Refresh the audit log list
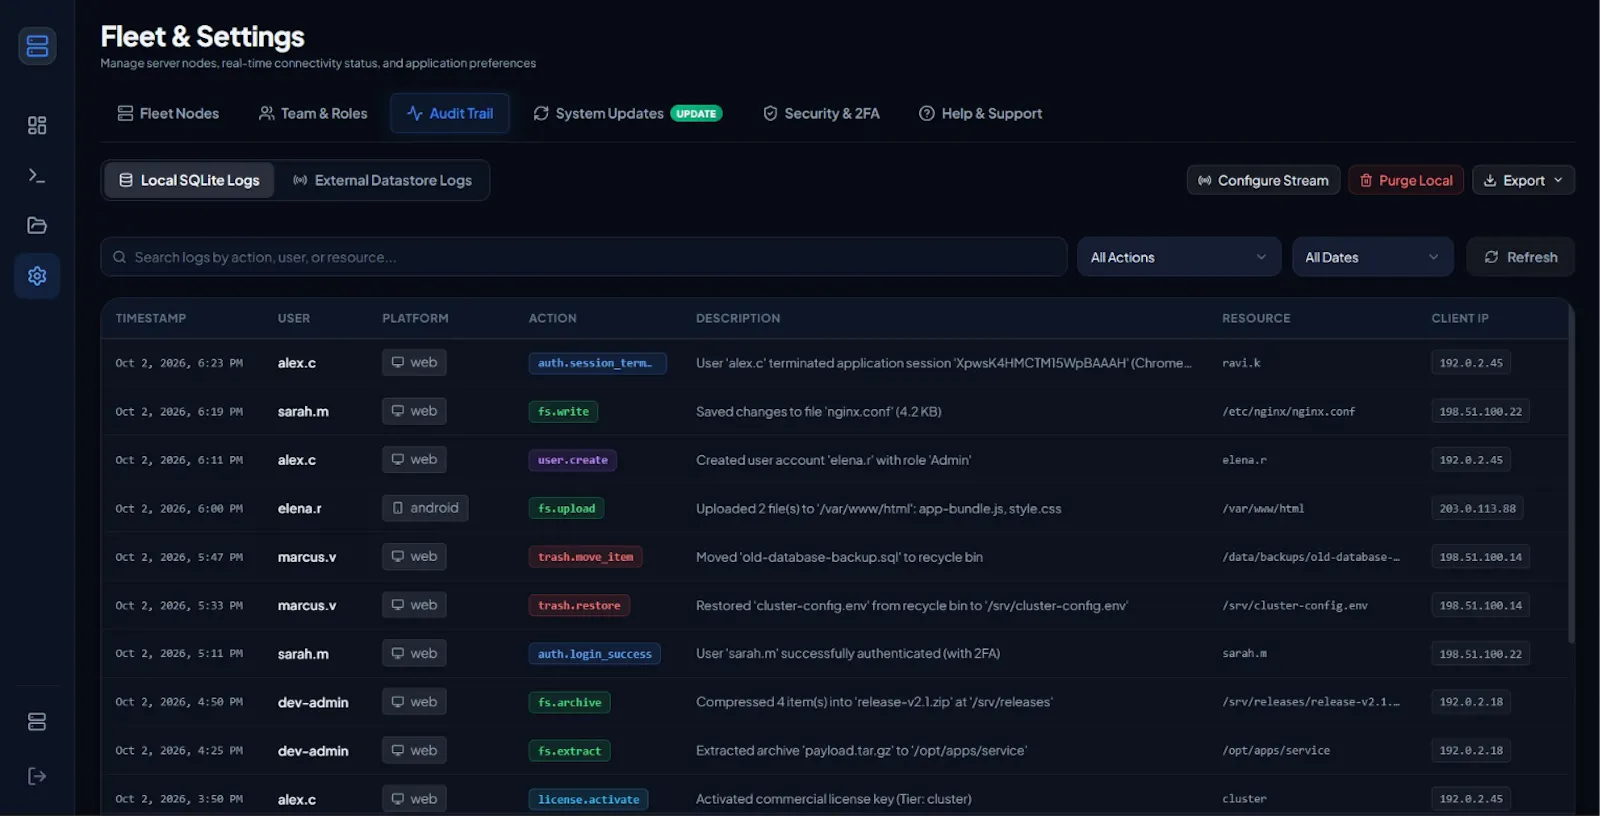 1520,257
